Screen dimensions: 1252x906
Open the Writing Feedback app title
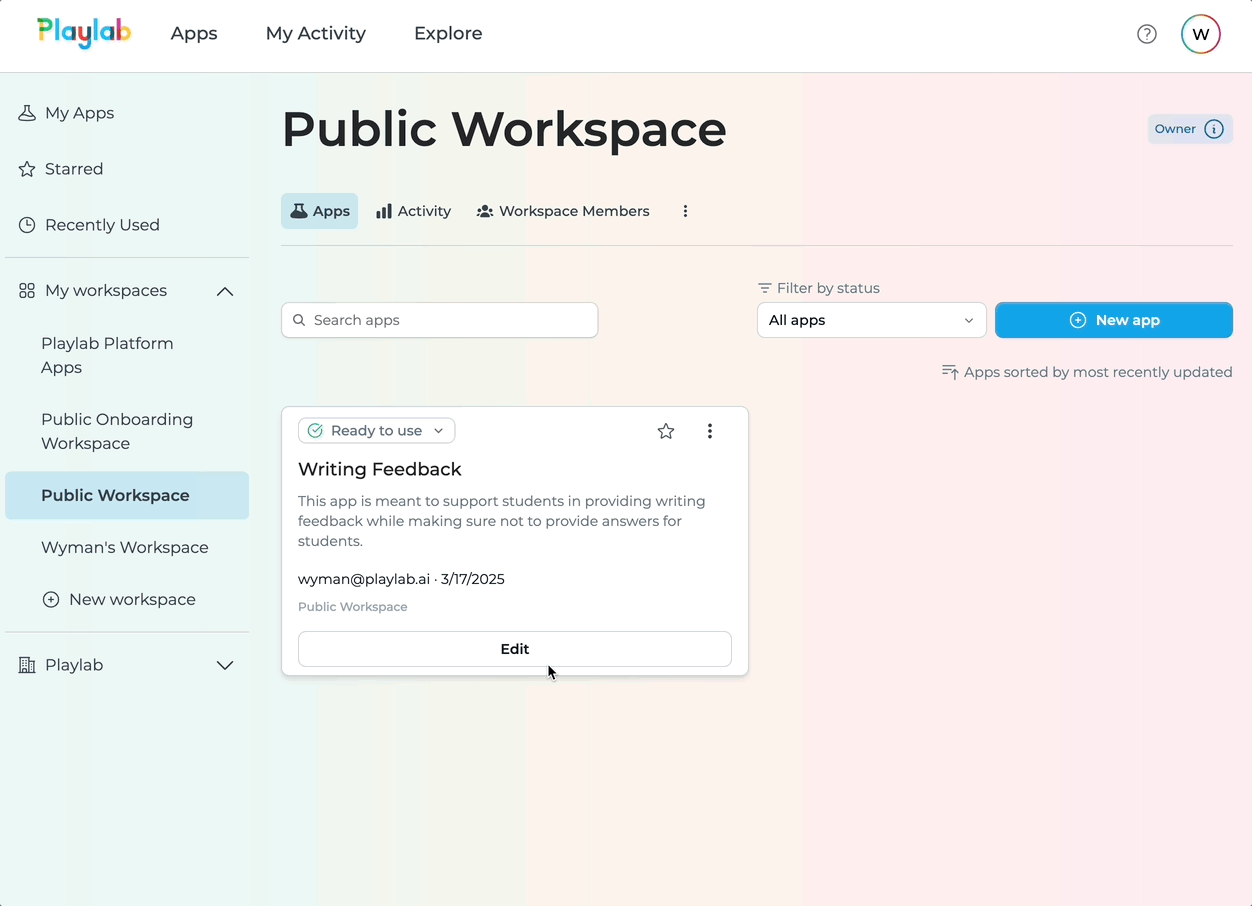point(380,469)
